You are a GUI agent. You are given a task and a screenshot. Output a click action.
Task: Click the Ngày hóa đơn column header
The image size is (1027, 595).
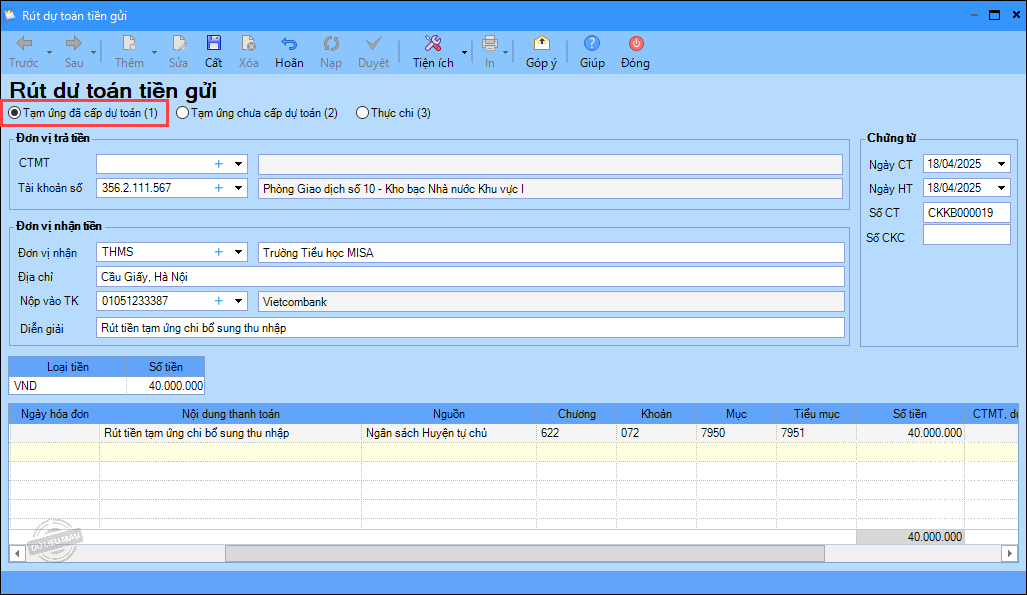tap(54, 414)
